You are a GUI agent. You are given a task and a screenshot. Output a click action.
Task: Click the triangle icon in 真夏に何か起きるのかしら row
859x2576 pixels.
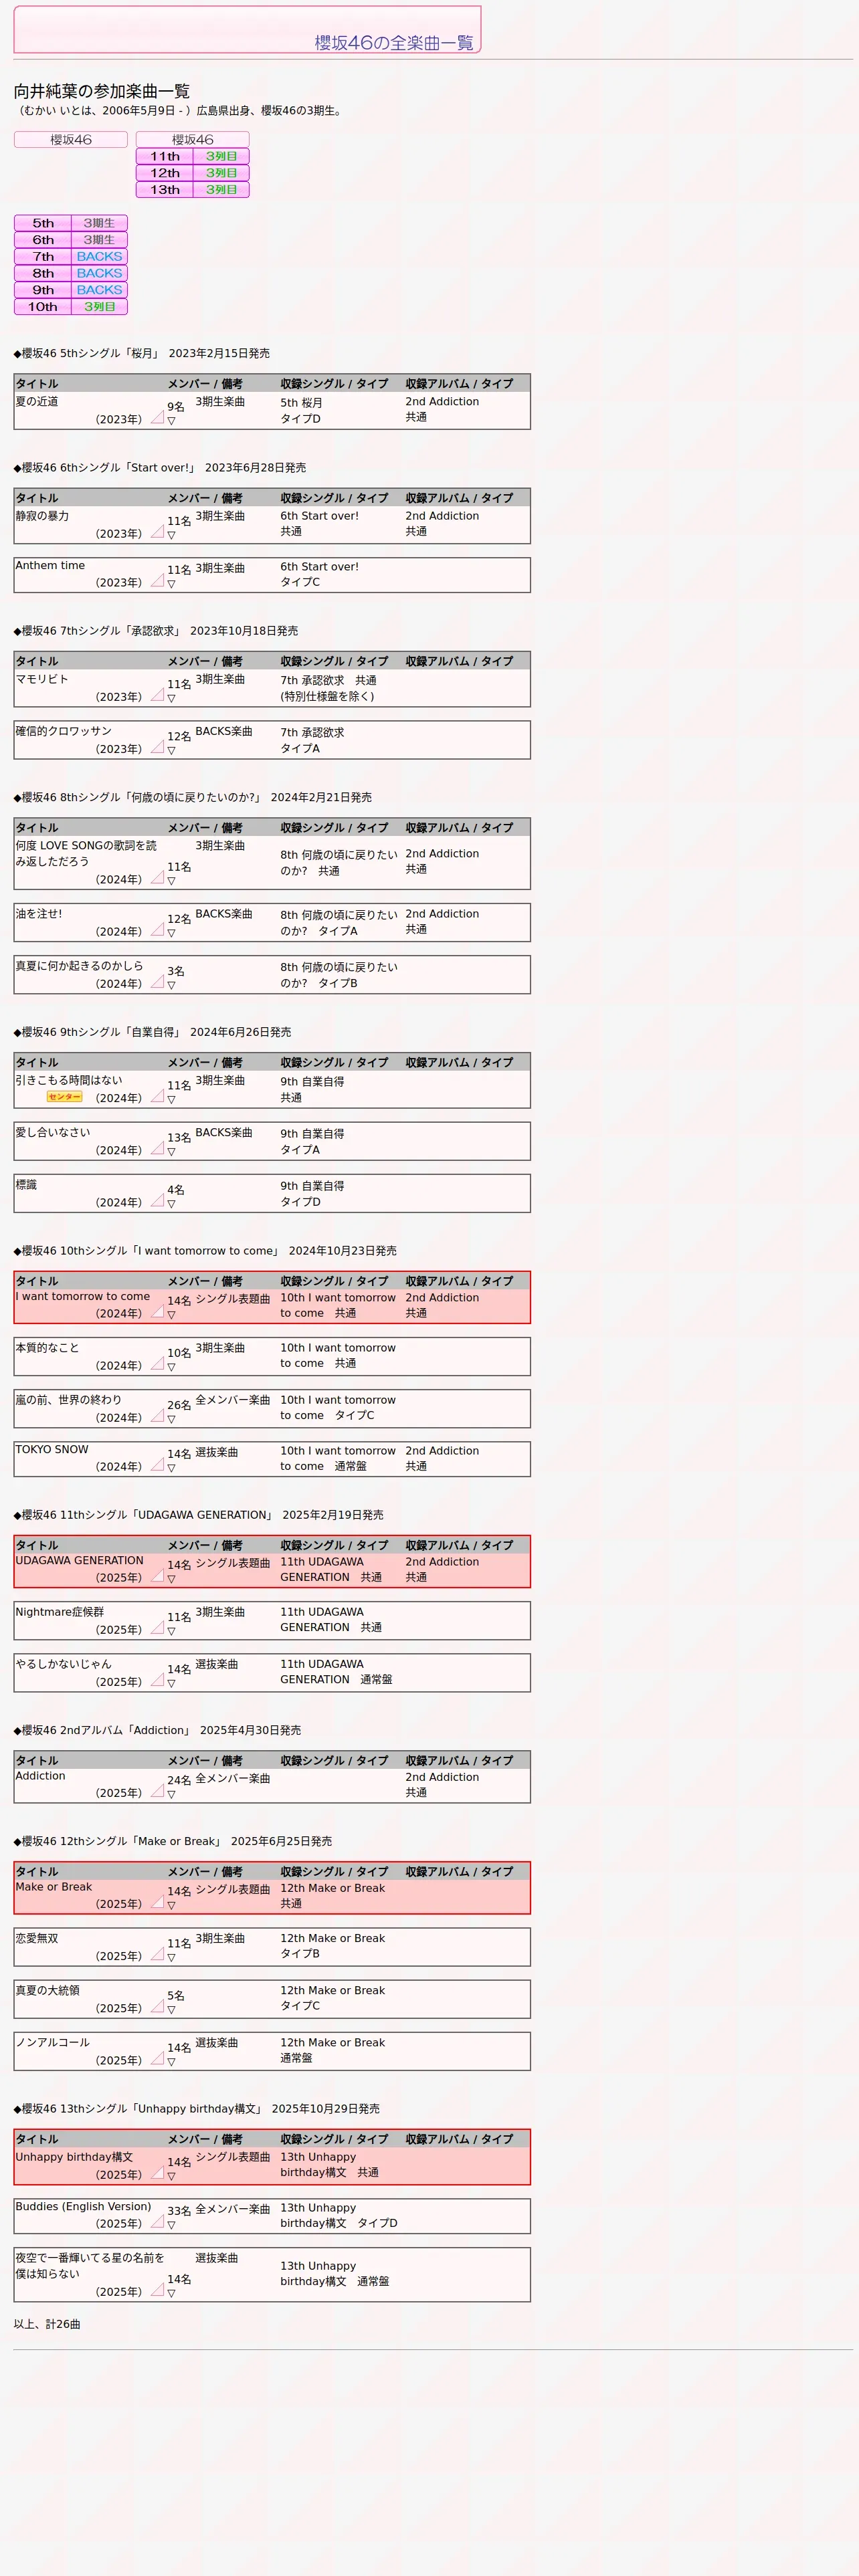coord(157,982)
